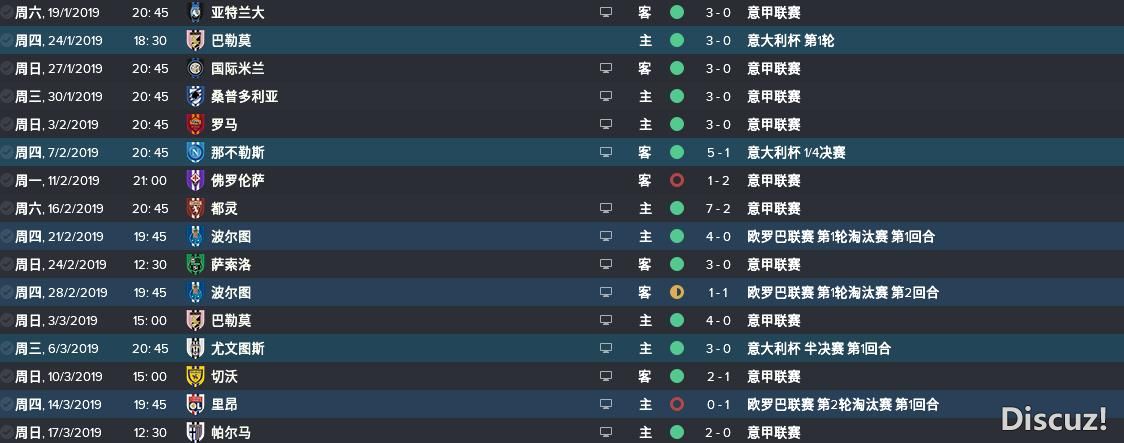This screenshot has height=443, width=1124.
Task: Open the Coppa Italia quarter-final competition link
Action: [x=796, y=153]
